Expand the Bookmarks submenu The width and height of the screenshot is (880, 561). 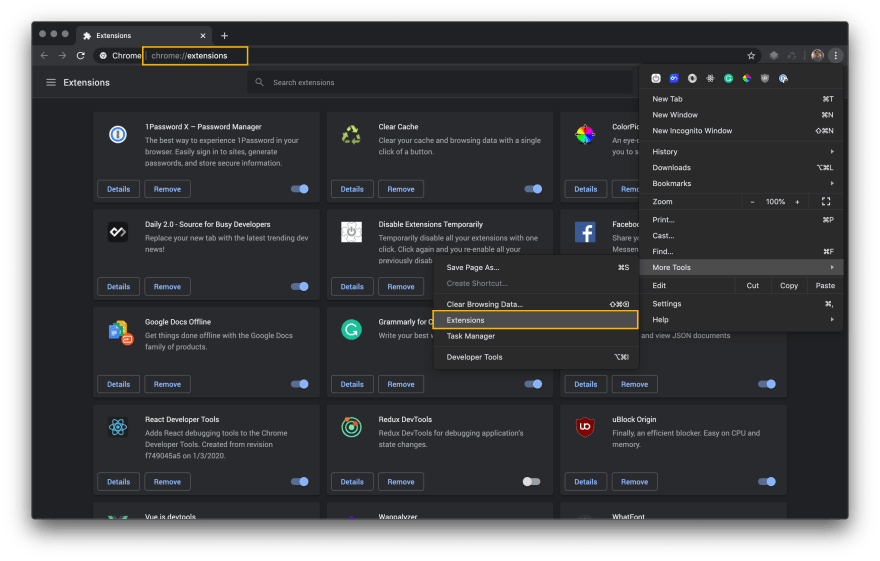point(741,183)
